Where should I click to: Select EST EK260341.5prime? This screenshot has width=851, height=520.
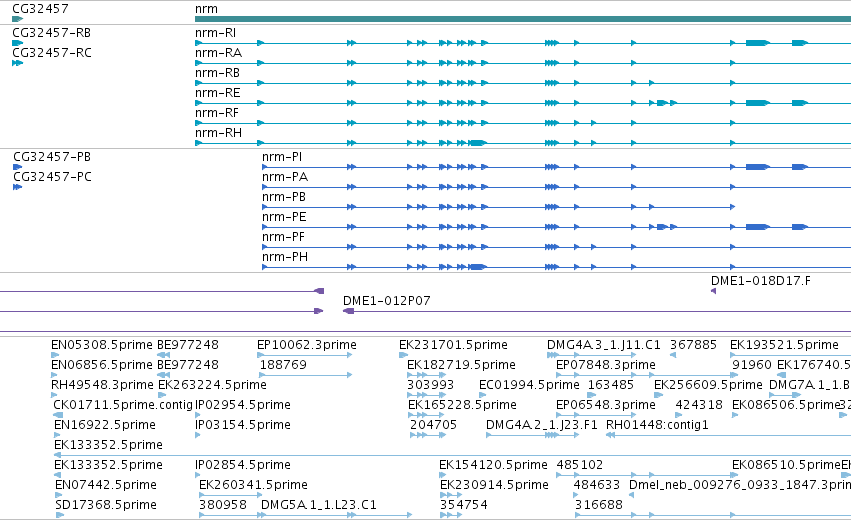pyautogui.click(x=253, y=486)
